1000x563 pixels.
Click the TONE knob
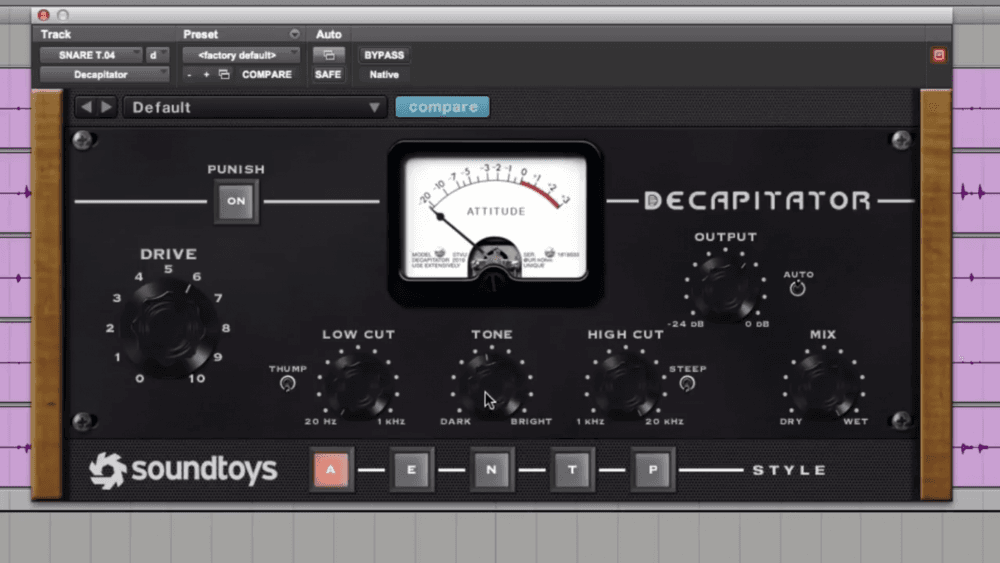[x=492, y=385]
